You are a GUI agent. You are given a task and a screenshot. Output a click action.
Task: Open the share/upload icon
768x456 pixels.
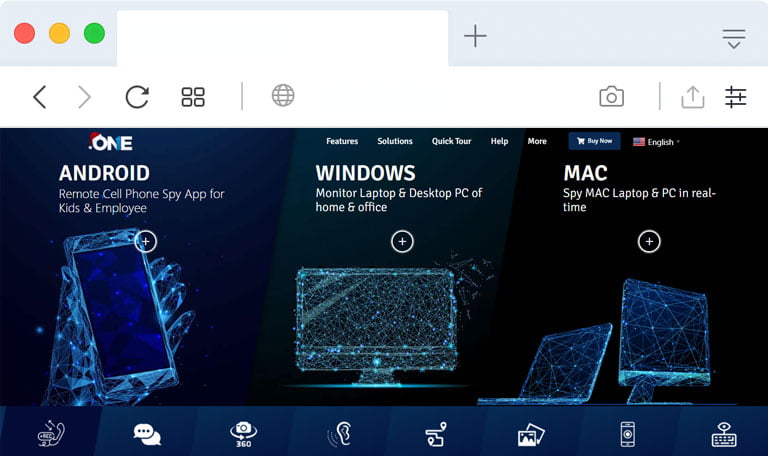click(693, 96)
